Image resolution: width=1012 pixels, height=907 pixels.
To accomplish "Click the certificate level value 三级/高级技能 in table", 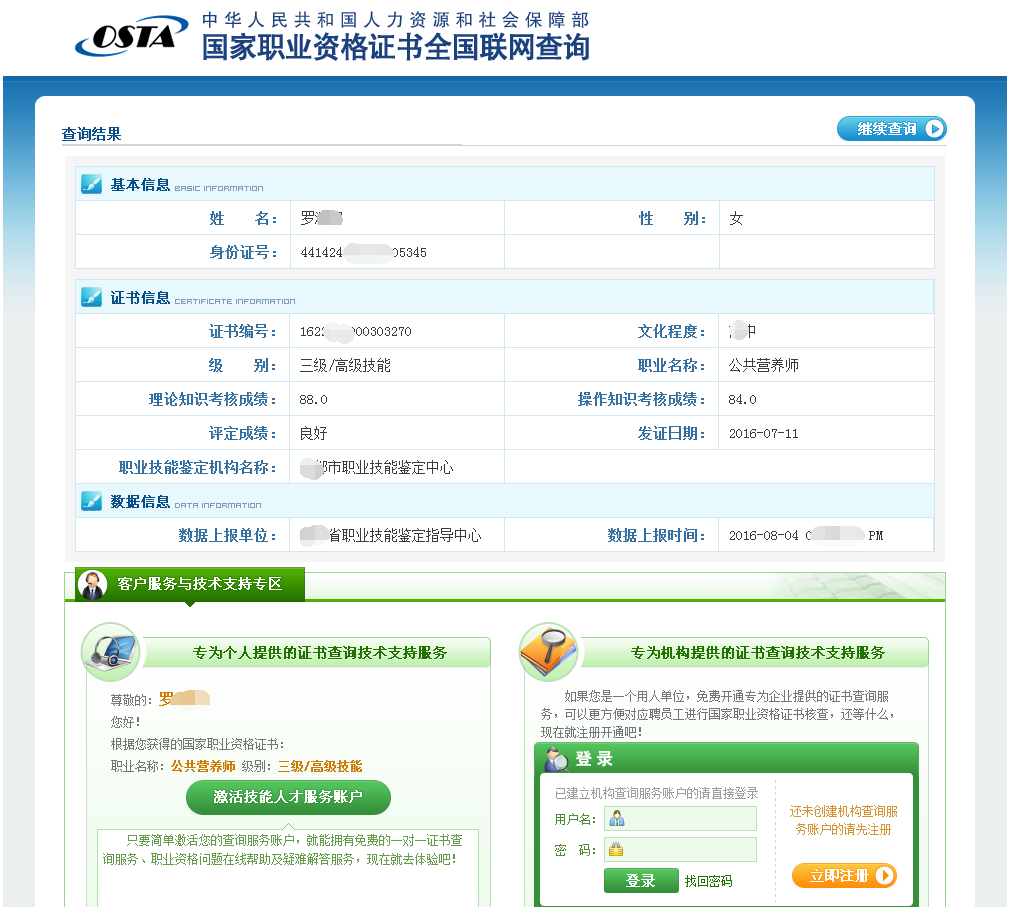I will click(345, 365).
